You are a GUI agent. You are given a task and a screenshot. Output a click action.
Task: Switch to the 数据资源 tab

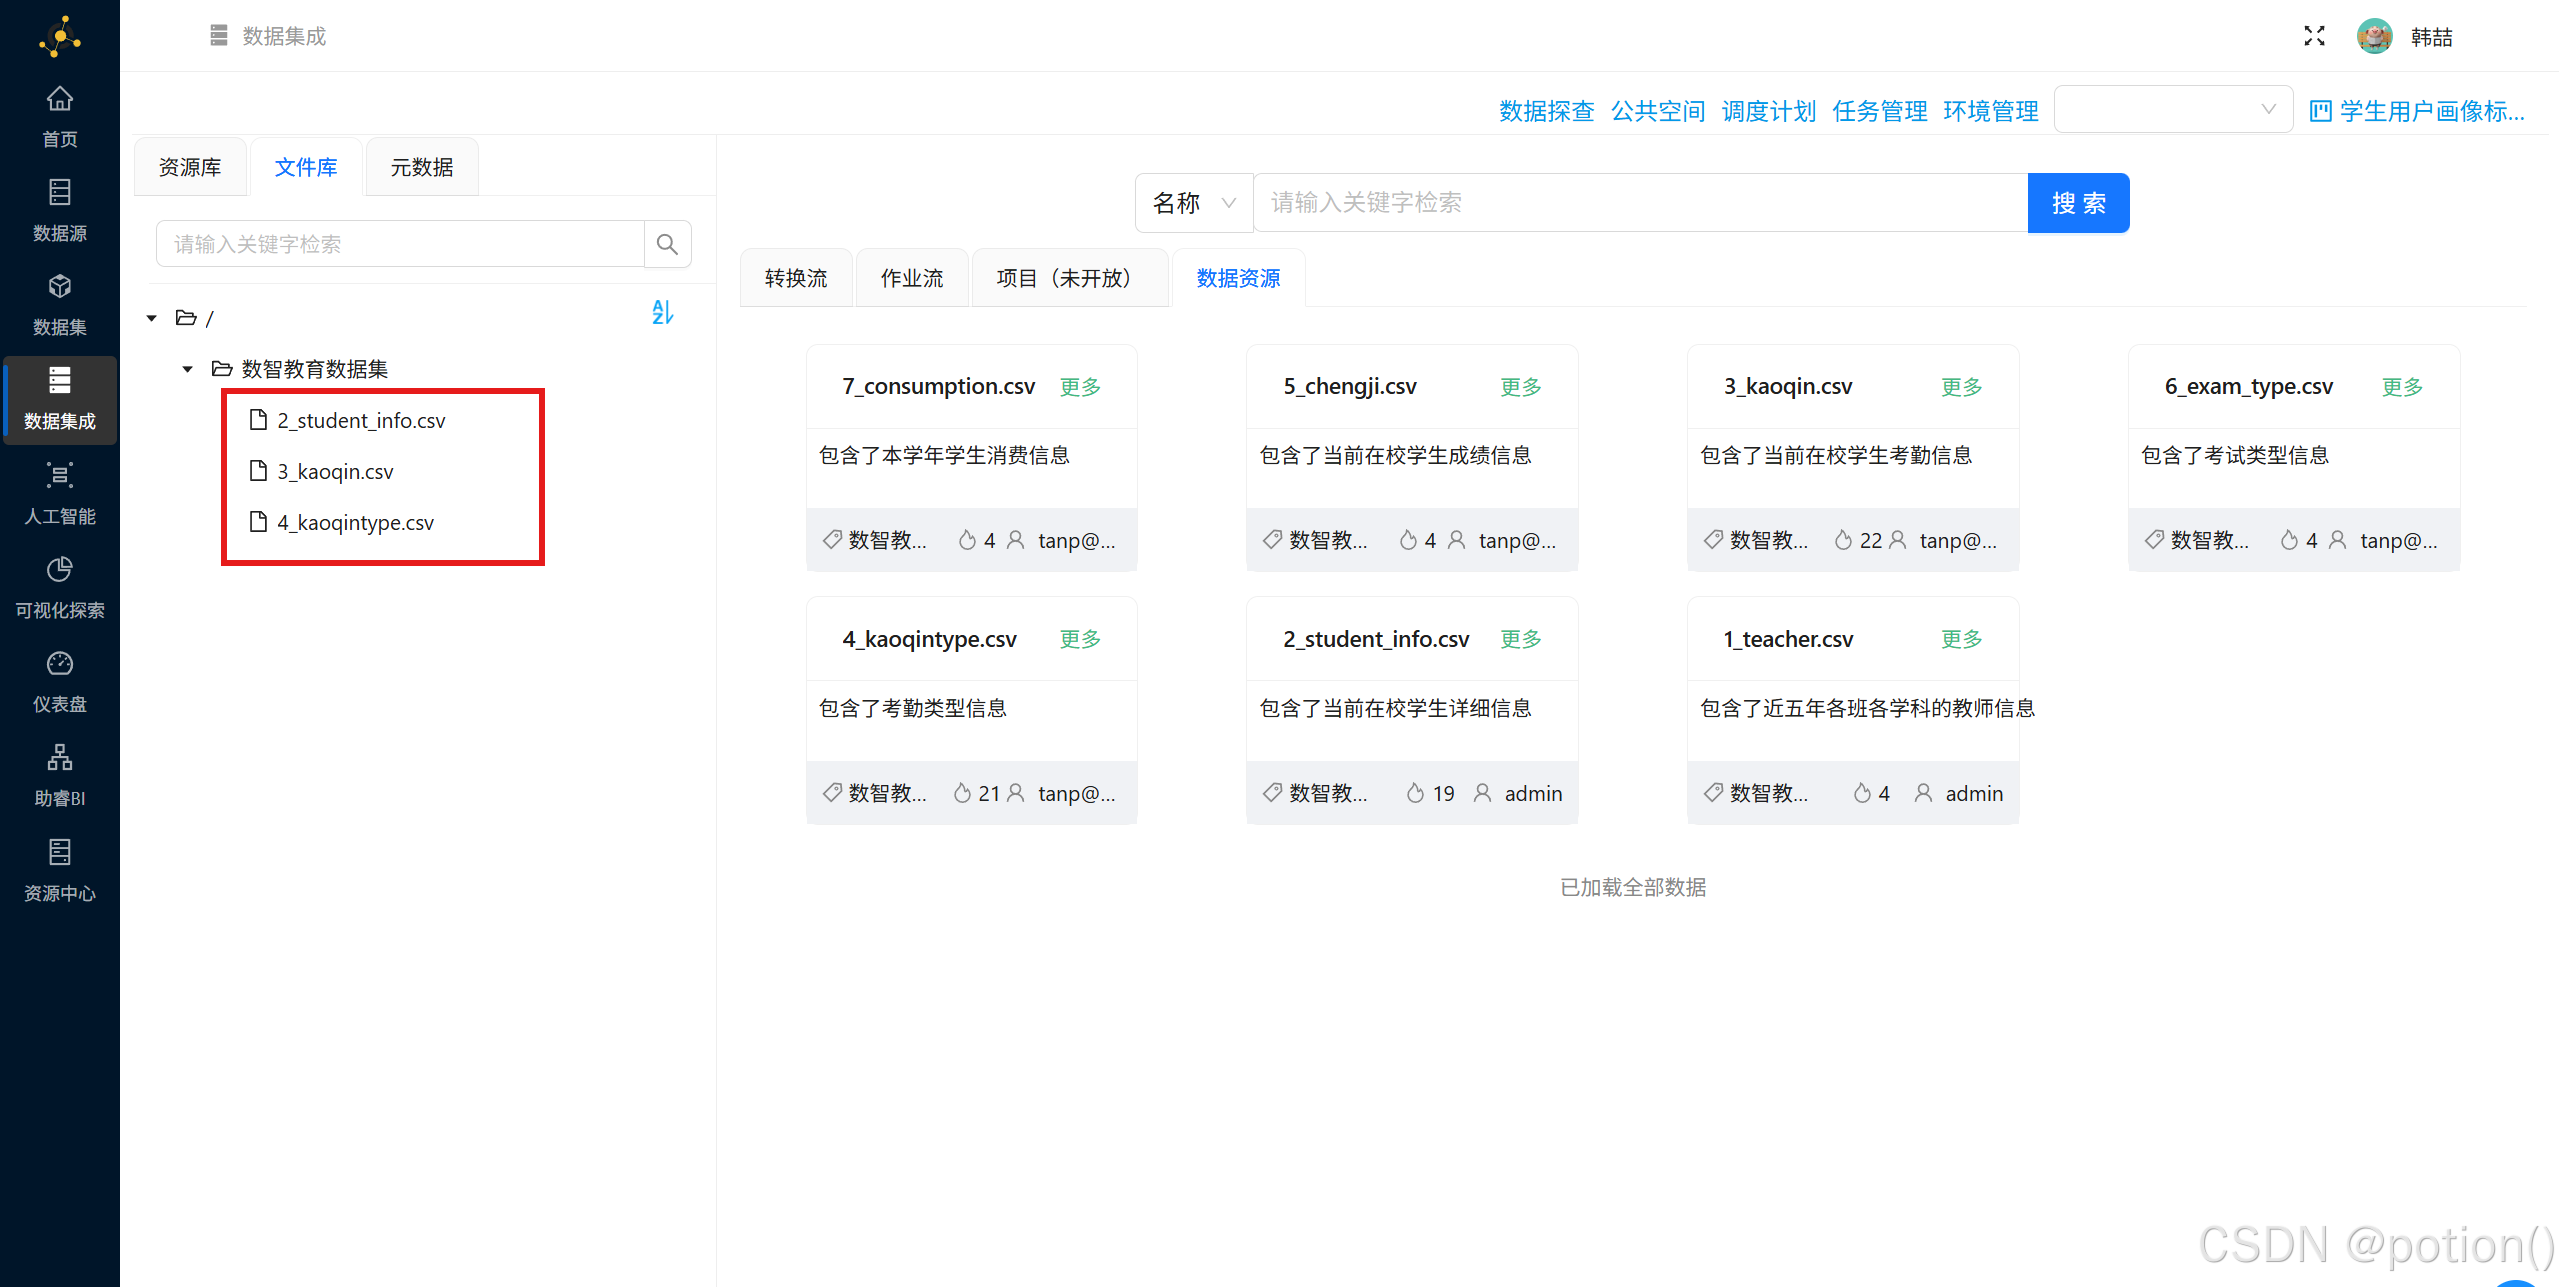[1238, 278]
